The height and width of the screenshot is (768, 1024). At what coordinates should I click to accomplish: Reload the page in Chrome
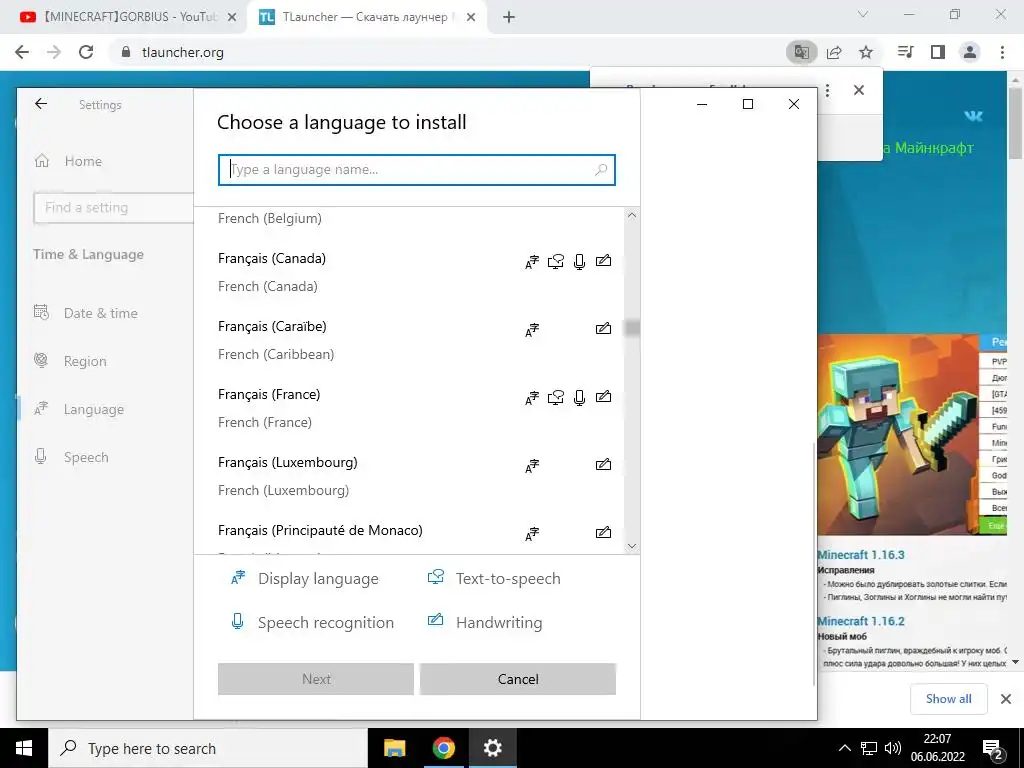point(86,52)
